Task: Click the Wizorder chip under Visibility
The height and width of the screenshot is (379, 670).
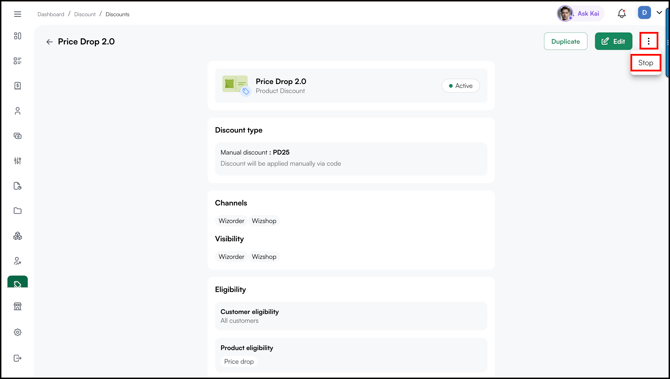Action: pos(231,257)
